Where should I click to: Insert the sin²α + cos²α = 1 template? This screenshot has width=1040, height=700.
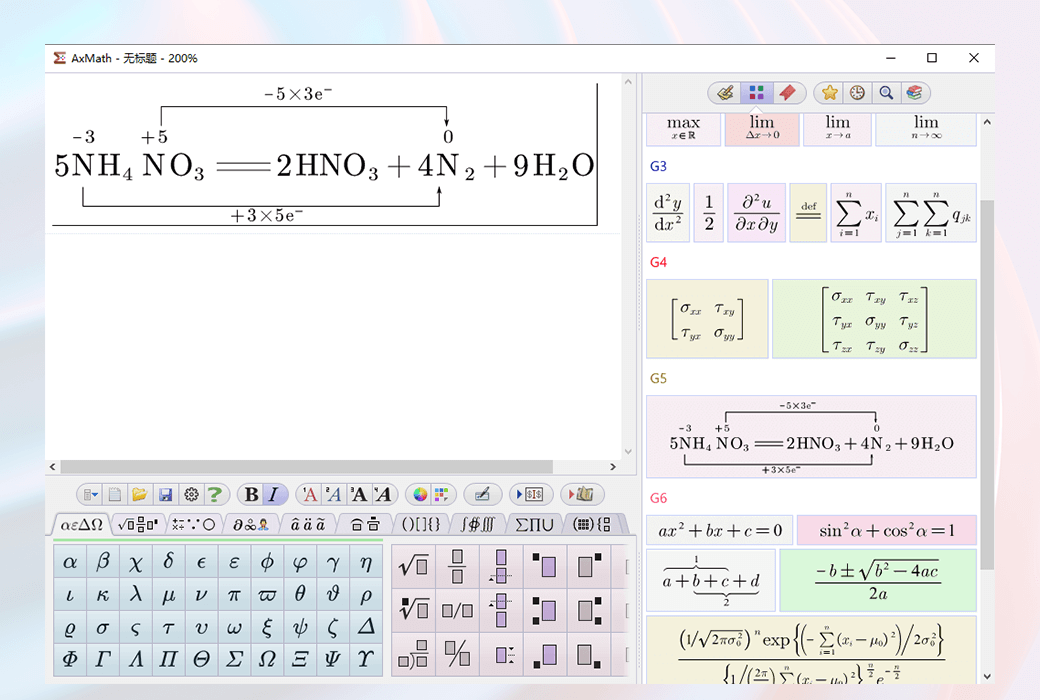click(886, 530)
